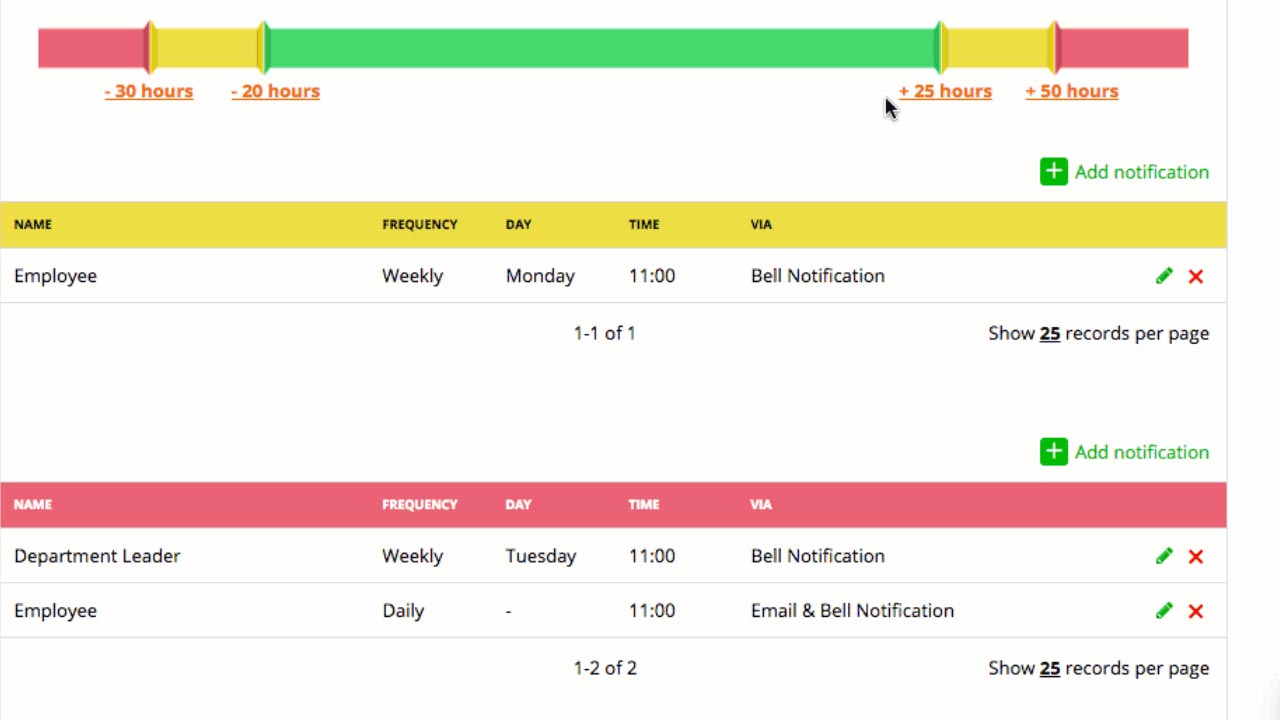
Task: Sort red table by Name header
Action: 33,504
